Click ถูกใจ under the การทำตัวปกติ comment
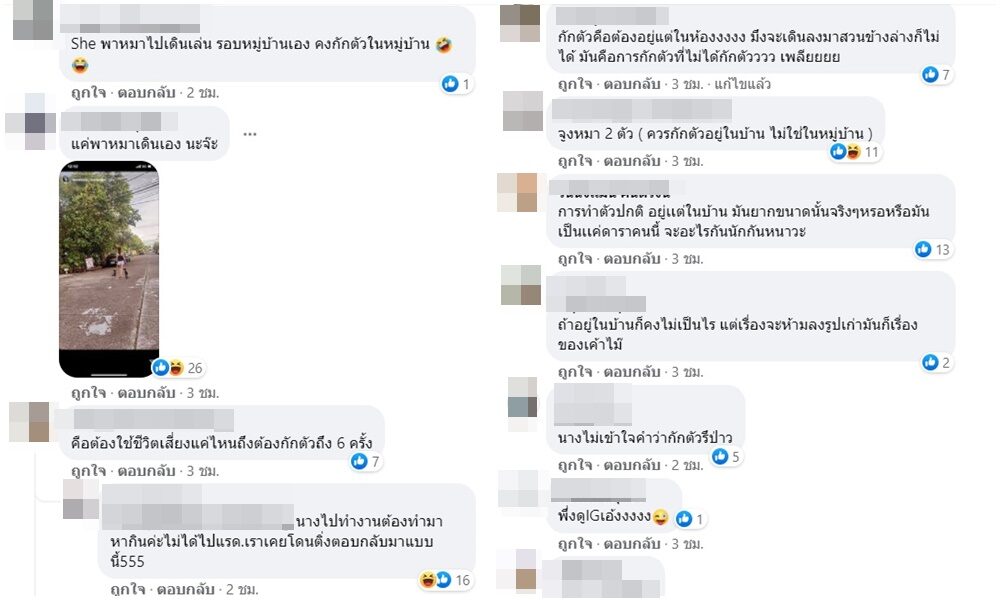This screenshot has width=1000, height=600. pyautogui.click(x=575, y=259)
